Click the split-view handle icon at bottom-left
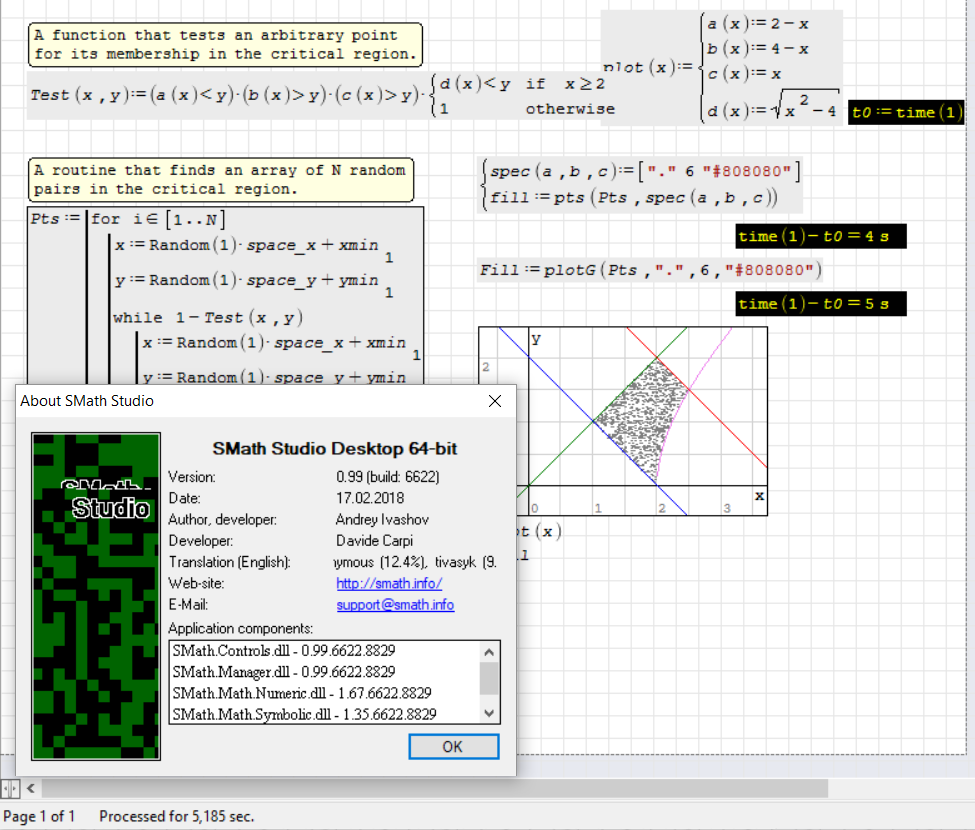This screenshot has width=975, height=830. [10, 789]
